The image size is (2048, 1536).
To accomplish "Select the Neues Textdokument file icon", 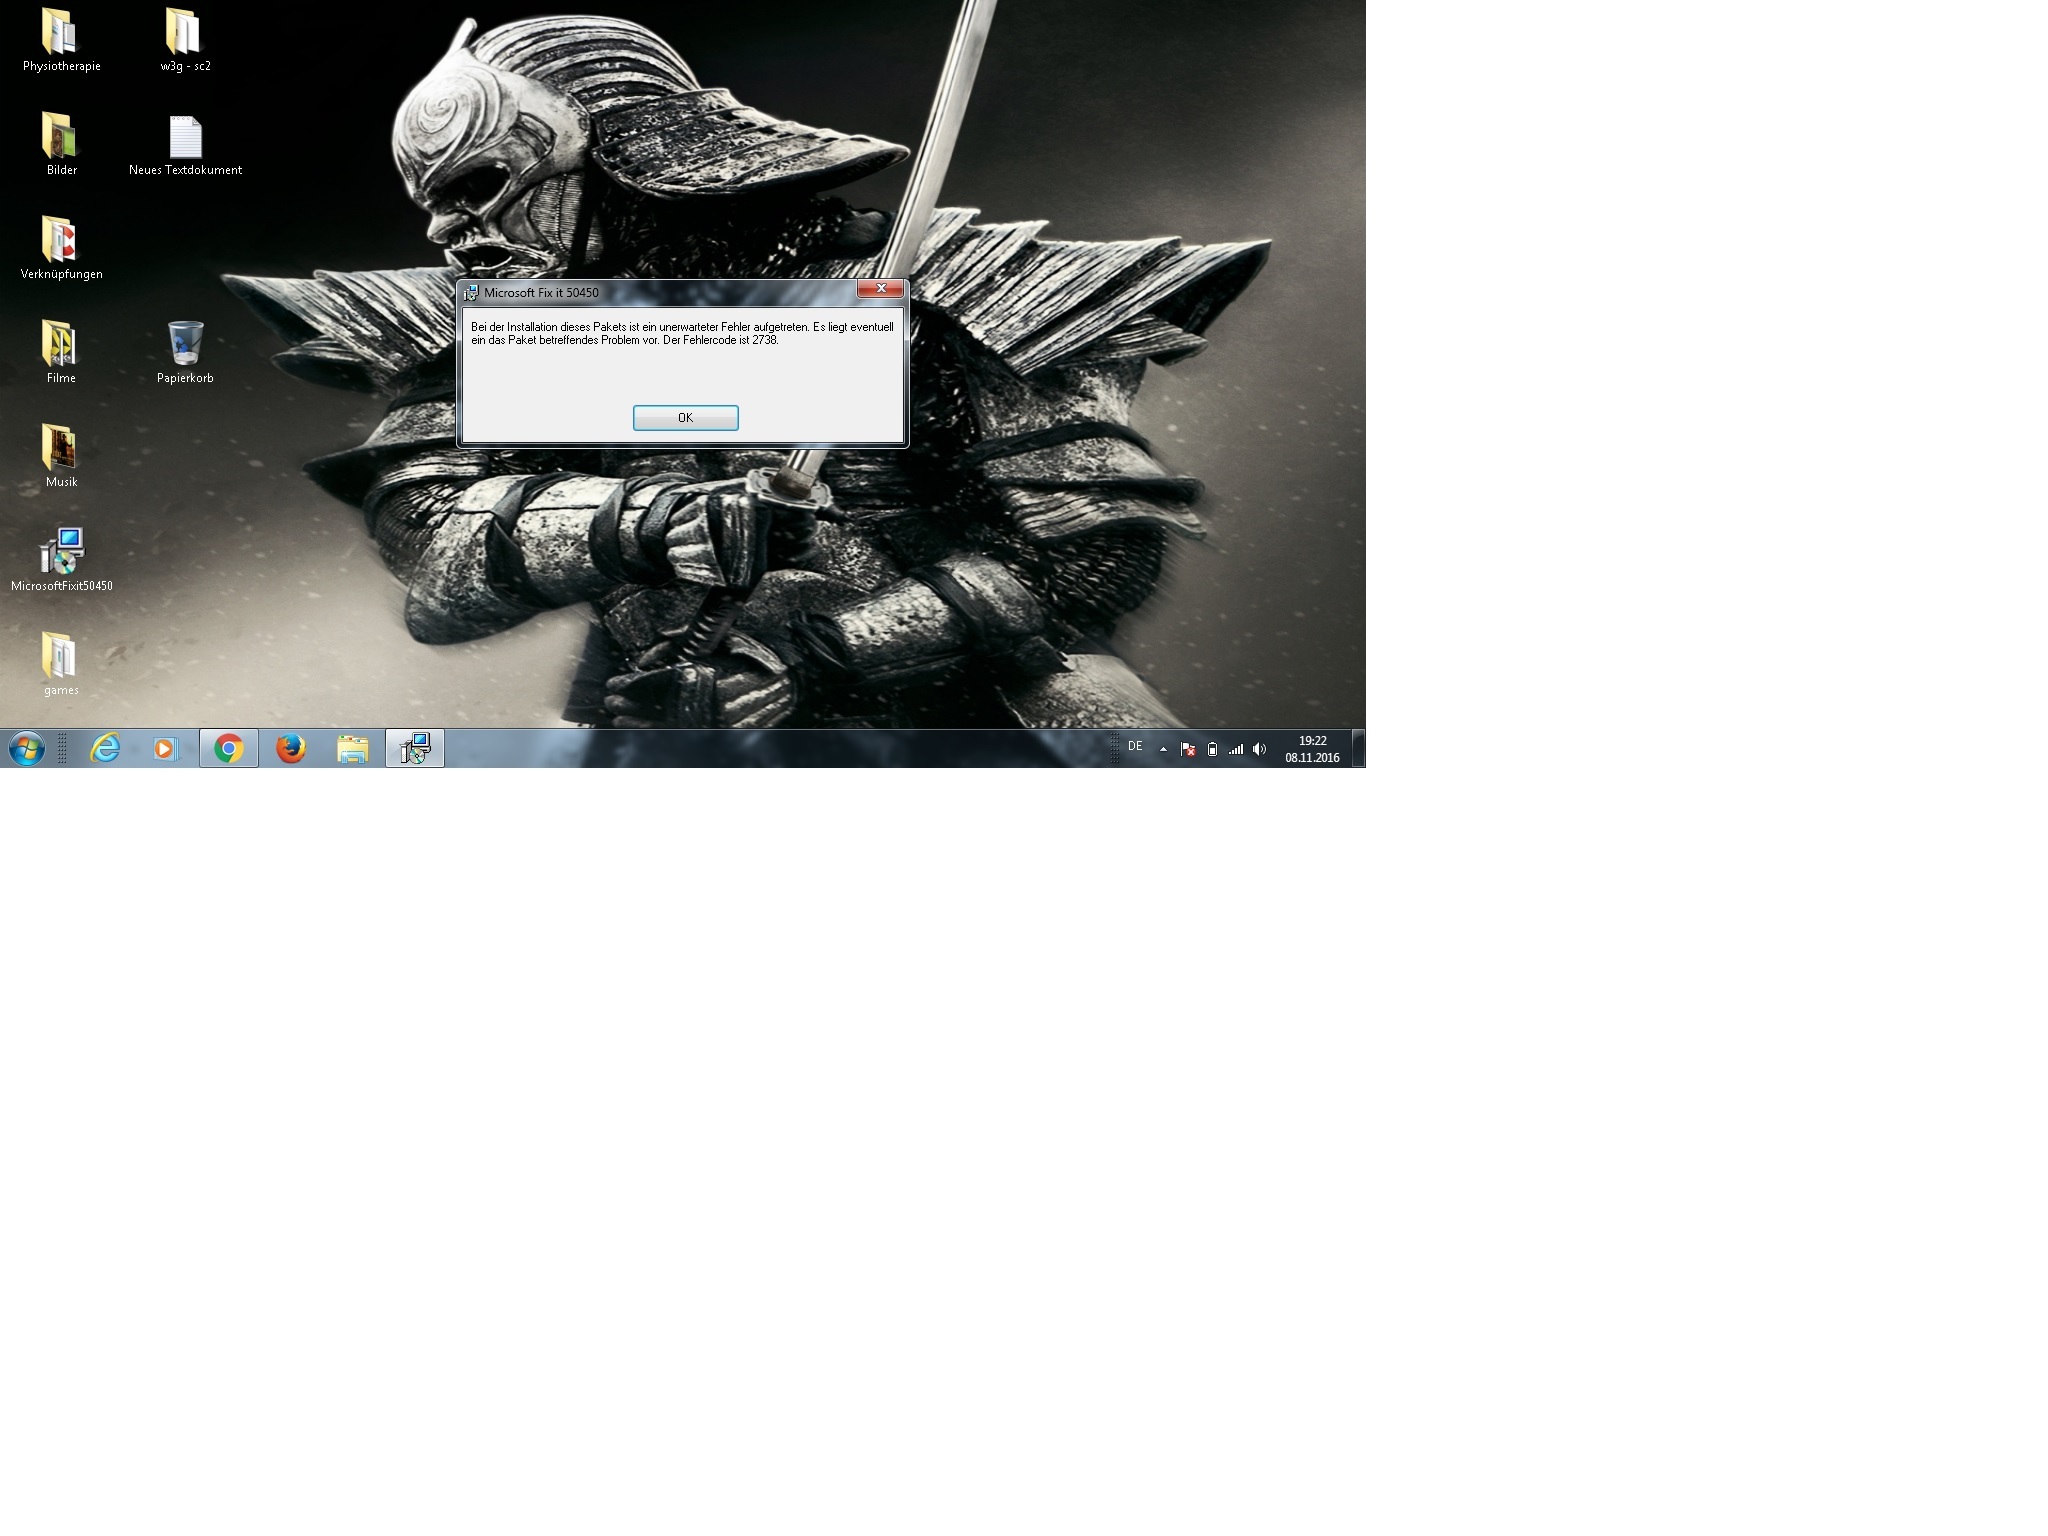I will pos(185,144).
